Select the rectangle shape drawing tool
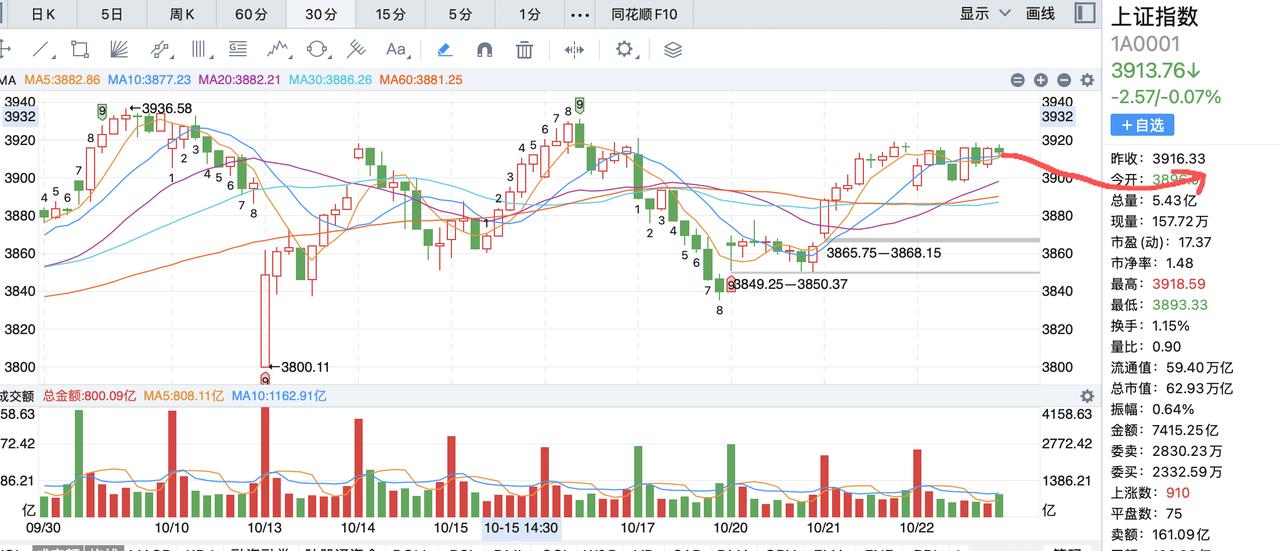1280x551 pixels. (80, 49)
